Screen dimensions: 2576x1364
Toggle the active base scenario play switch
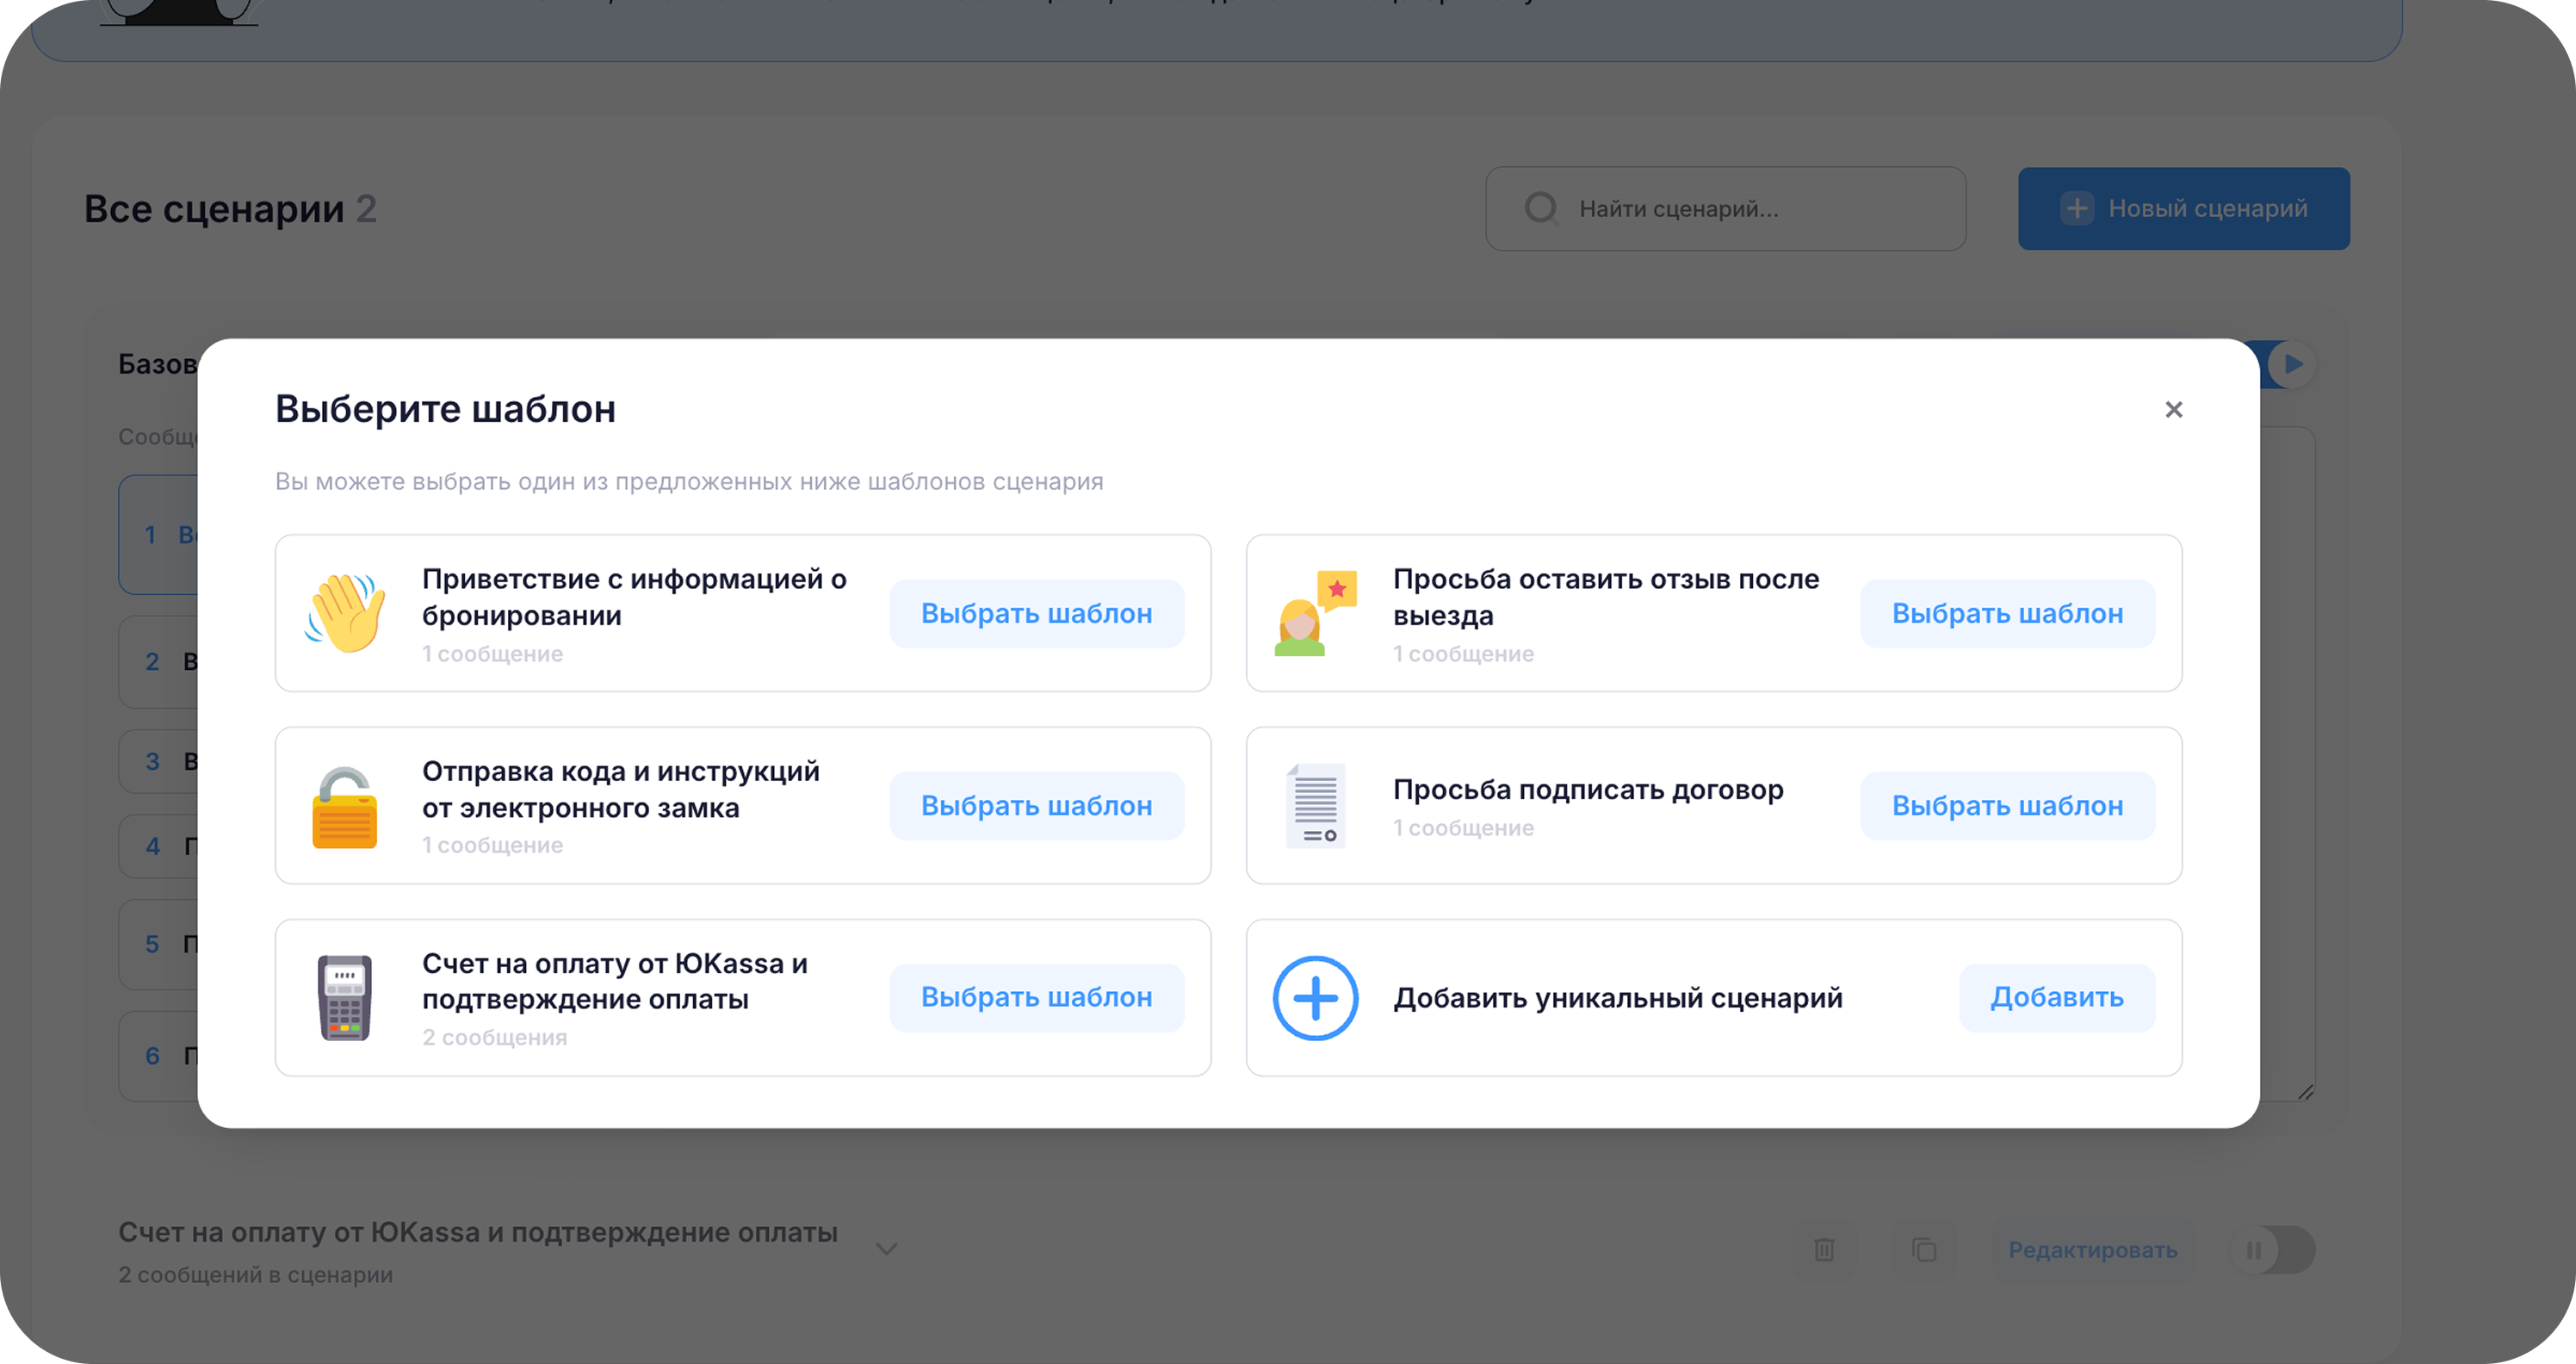[x=2290, y=364]
